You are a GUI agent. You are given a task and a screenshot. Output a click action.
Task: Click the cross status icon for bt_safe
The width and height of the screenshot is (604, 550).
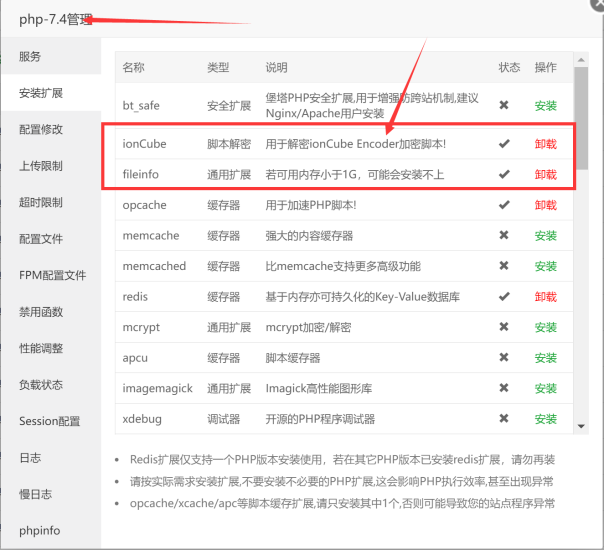[504, 105]
